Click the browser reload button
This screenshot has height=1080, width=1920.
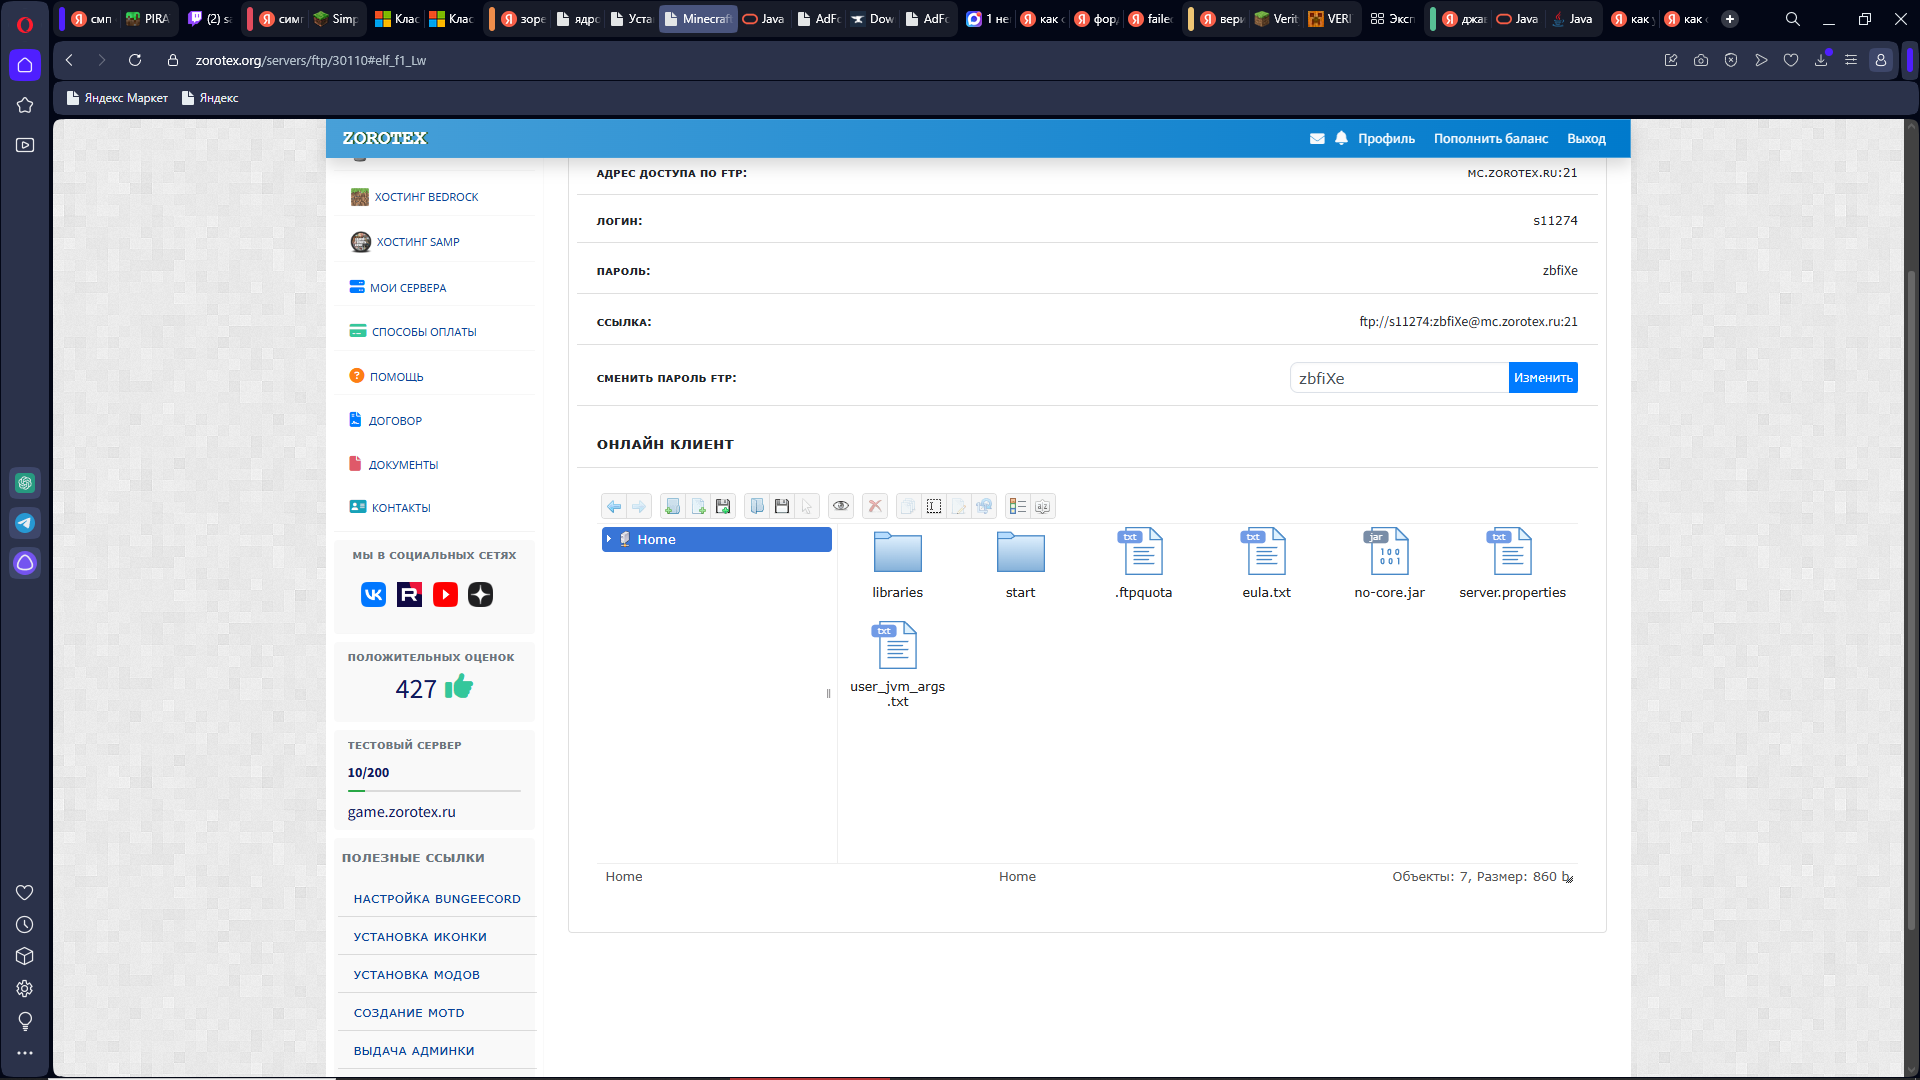135,60
